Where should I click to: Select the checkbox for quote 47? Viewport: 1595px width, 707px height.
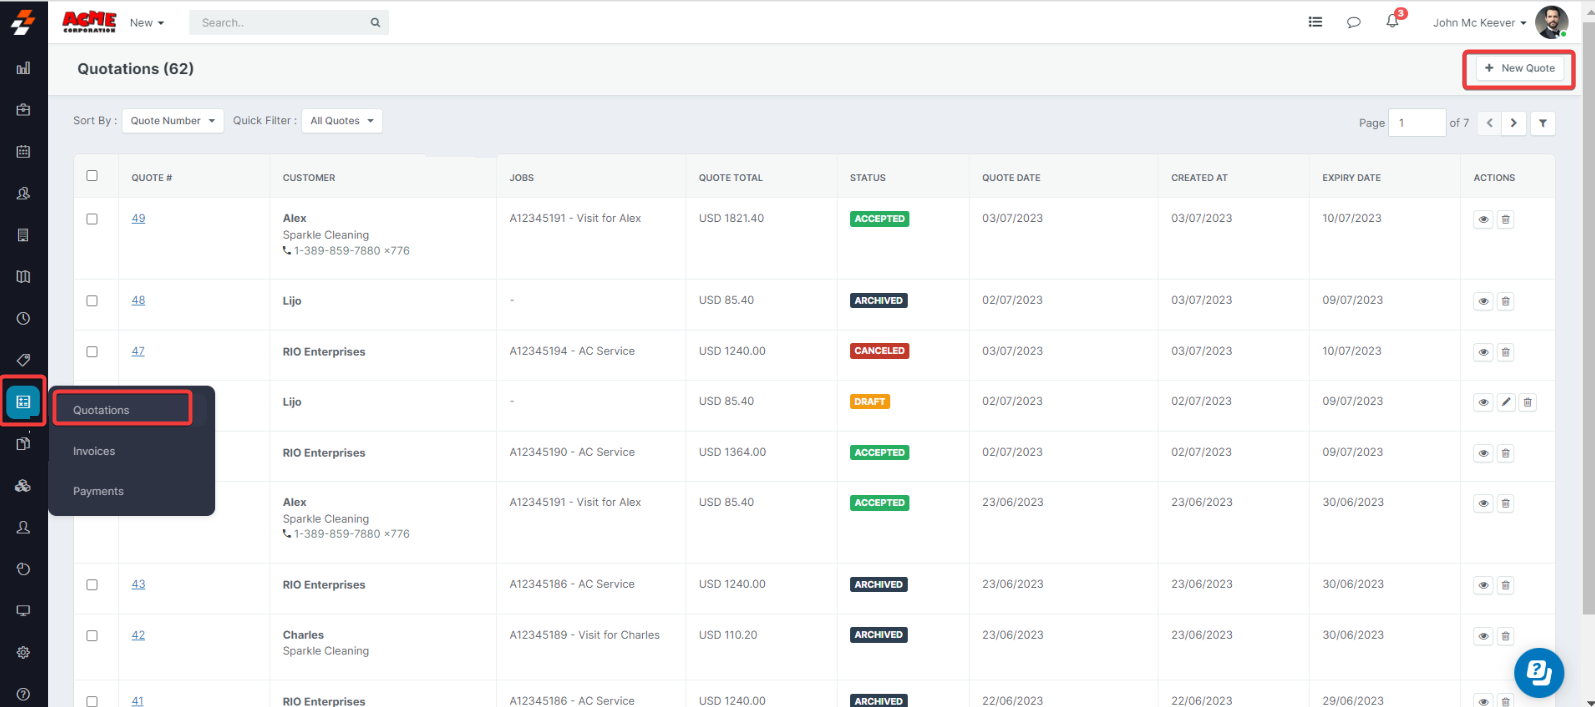92,352
